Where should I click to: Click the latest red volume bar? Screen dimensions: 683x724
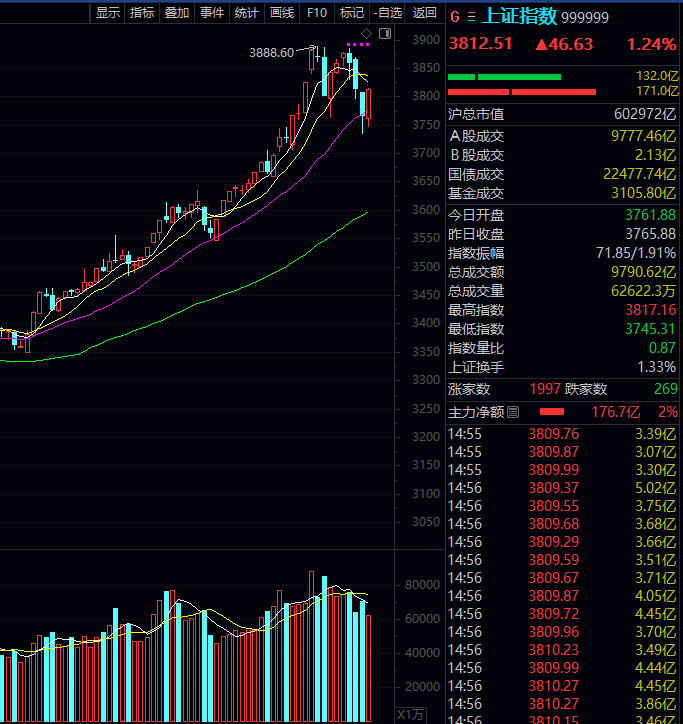[x=369, y=668]
